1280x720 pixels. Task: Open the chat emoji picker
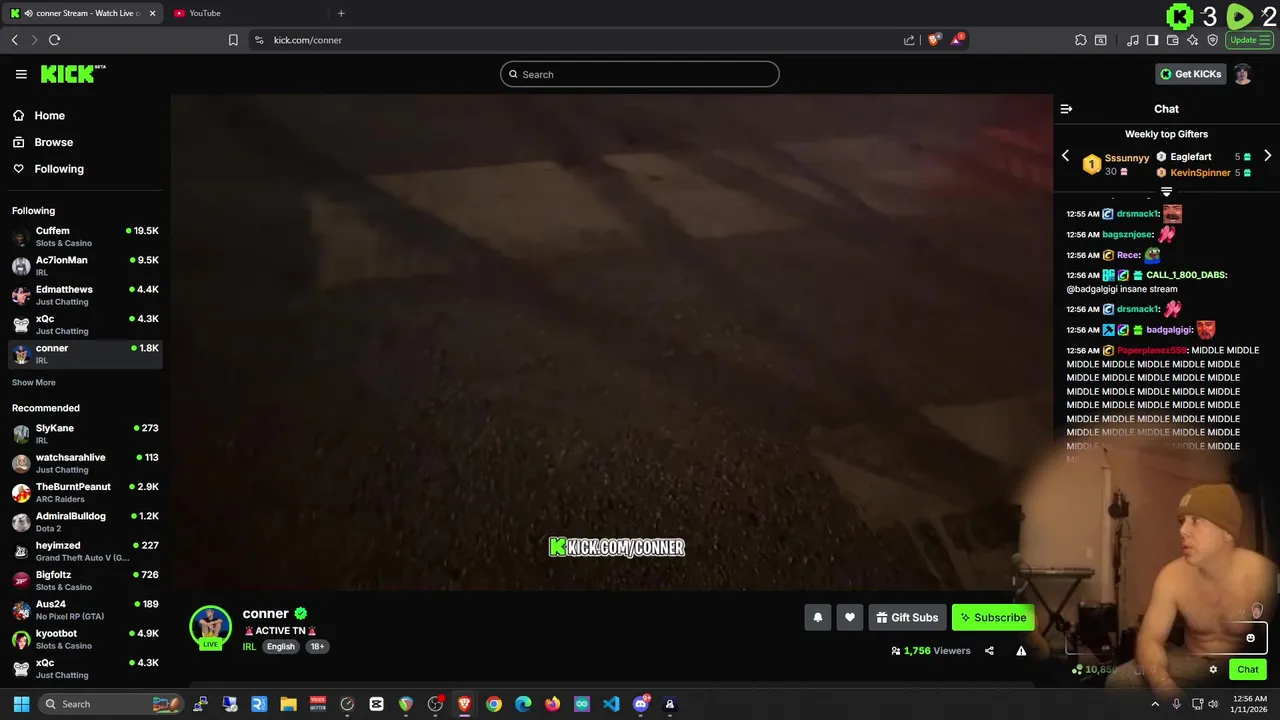pos(1250,638)
